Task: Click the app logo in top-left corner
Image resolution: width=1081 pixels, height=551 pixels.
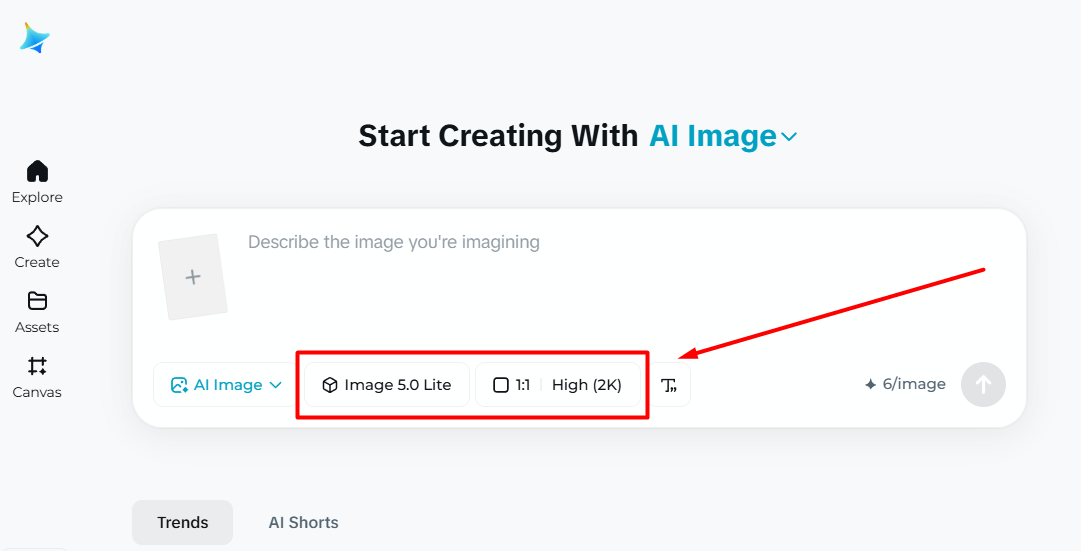Action: 35,38
